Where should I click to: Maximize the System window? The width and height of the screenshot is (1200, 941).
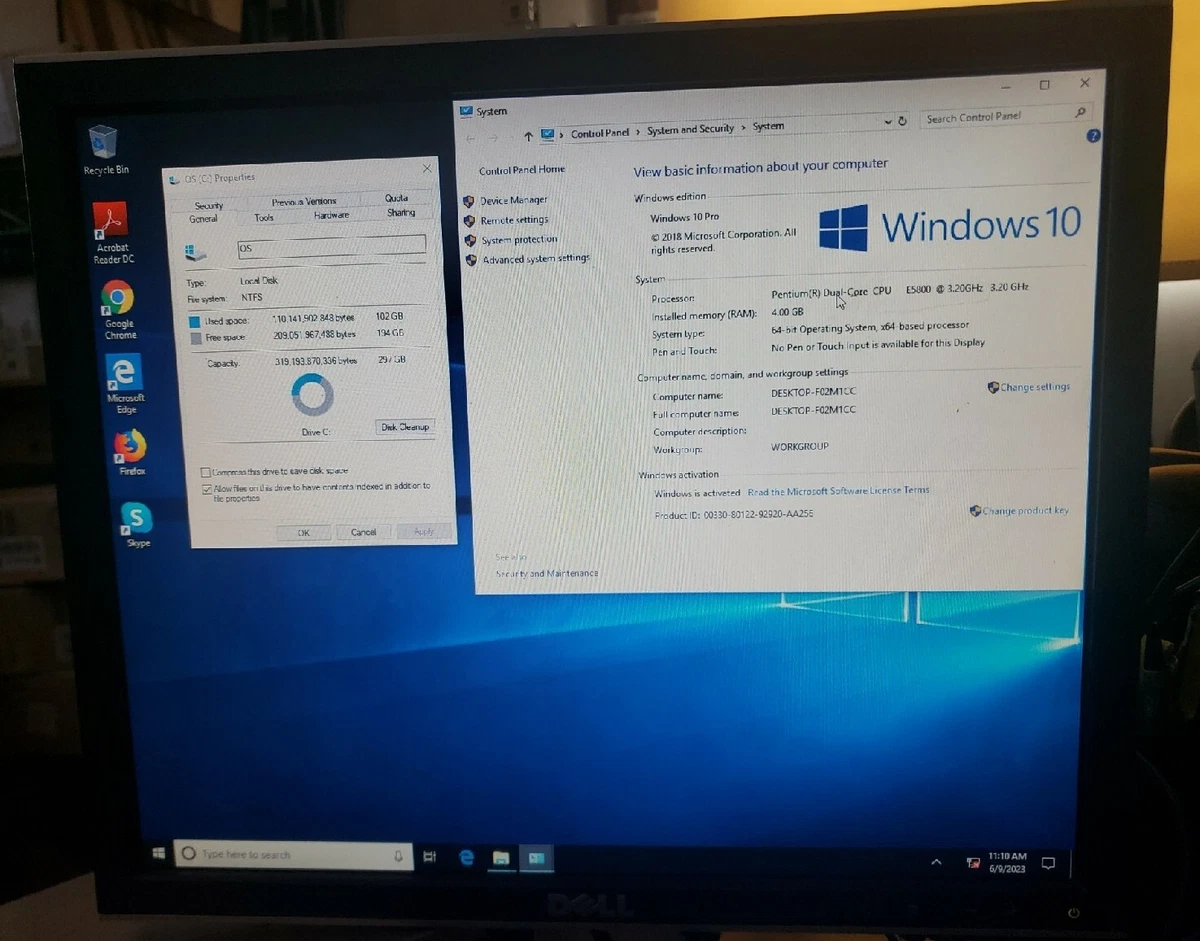(x=1044, y=85)
